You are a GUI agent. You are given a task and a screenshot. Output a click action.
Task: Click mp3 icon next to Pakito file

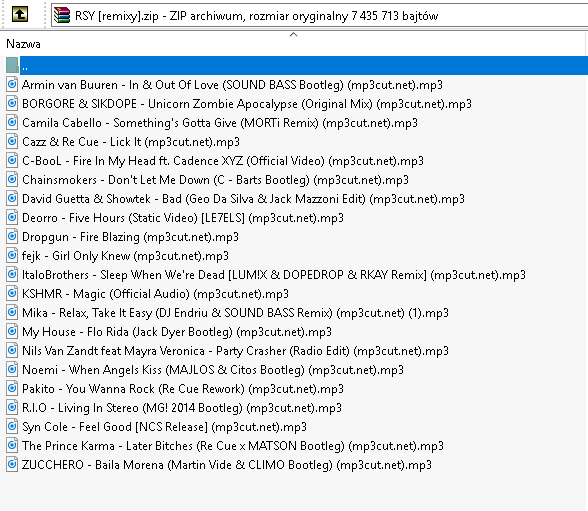pyautogui.click(x=12, y=388)
